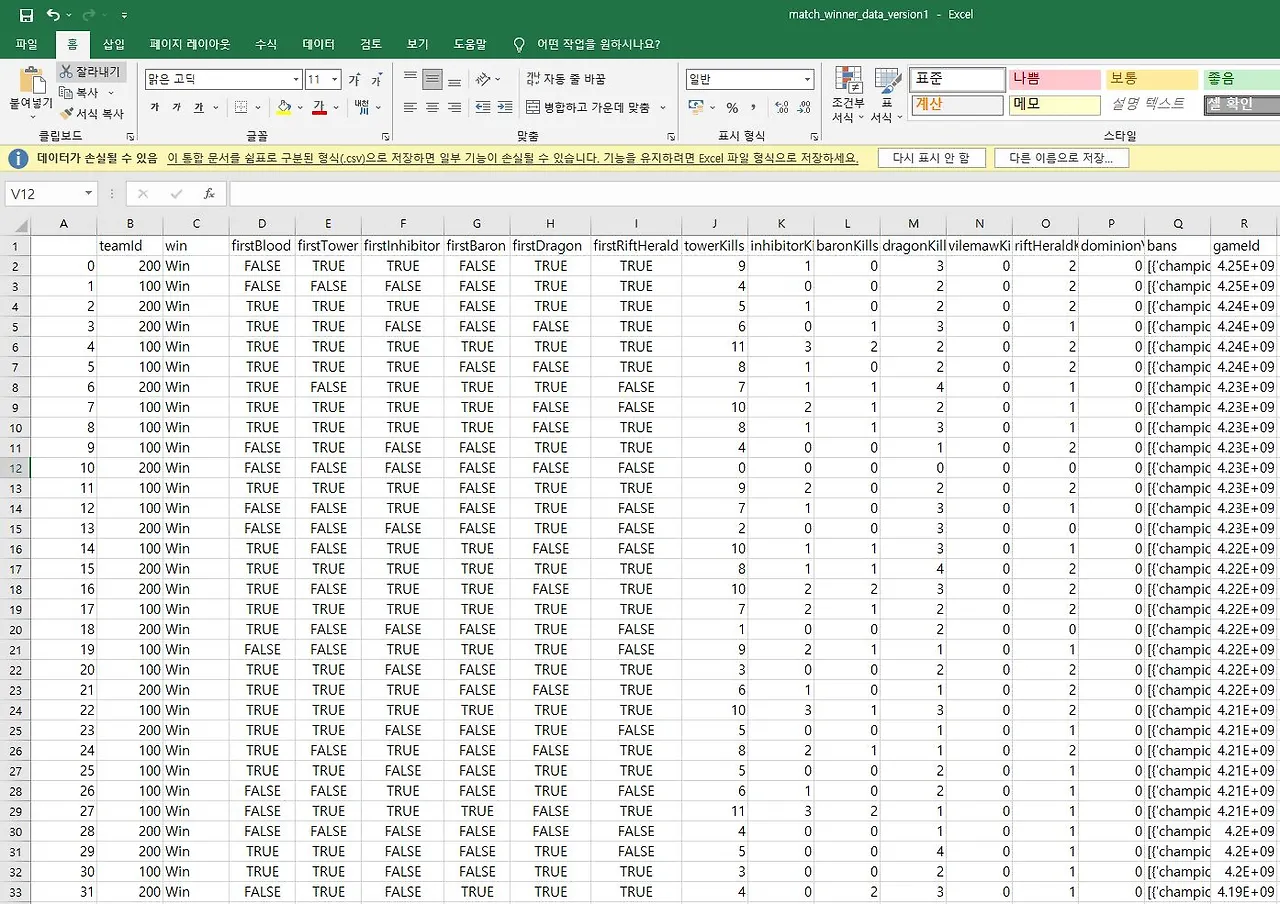Image resolution: width=1280 pixels, height=904 pixels.
Task: Toggle Wrap Text (자동 줄 바꿈)
Action: tap(565, 79)
